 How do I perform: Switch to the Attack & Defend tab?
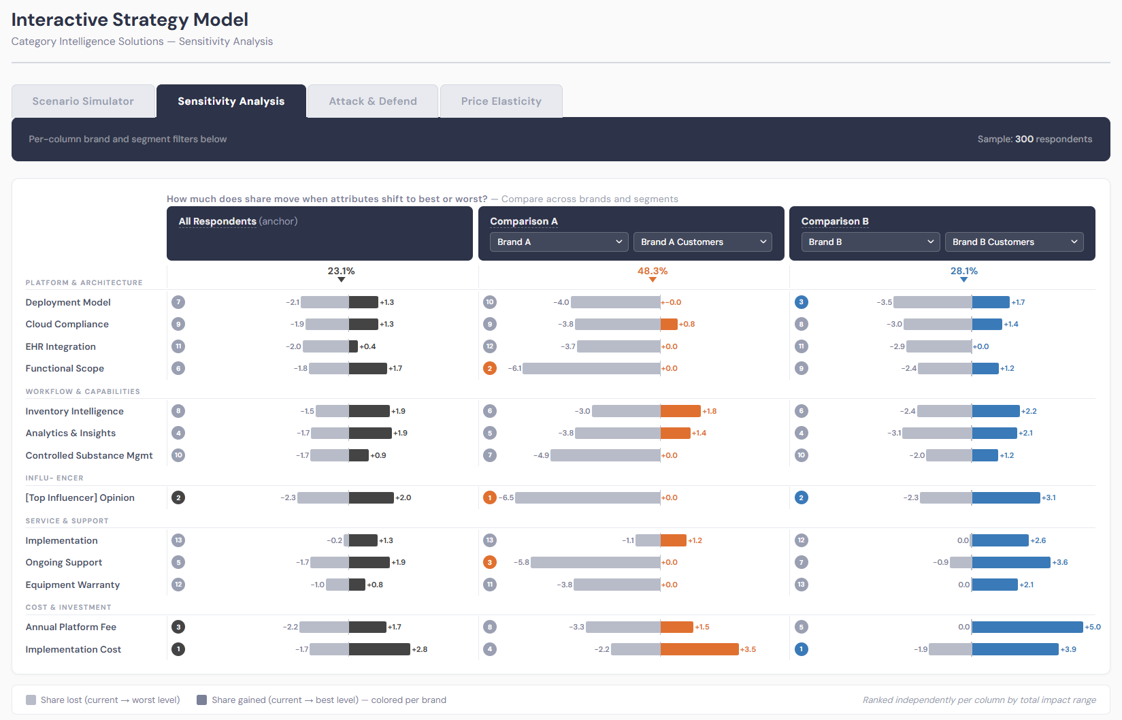click(372, 100)
